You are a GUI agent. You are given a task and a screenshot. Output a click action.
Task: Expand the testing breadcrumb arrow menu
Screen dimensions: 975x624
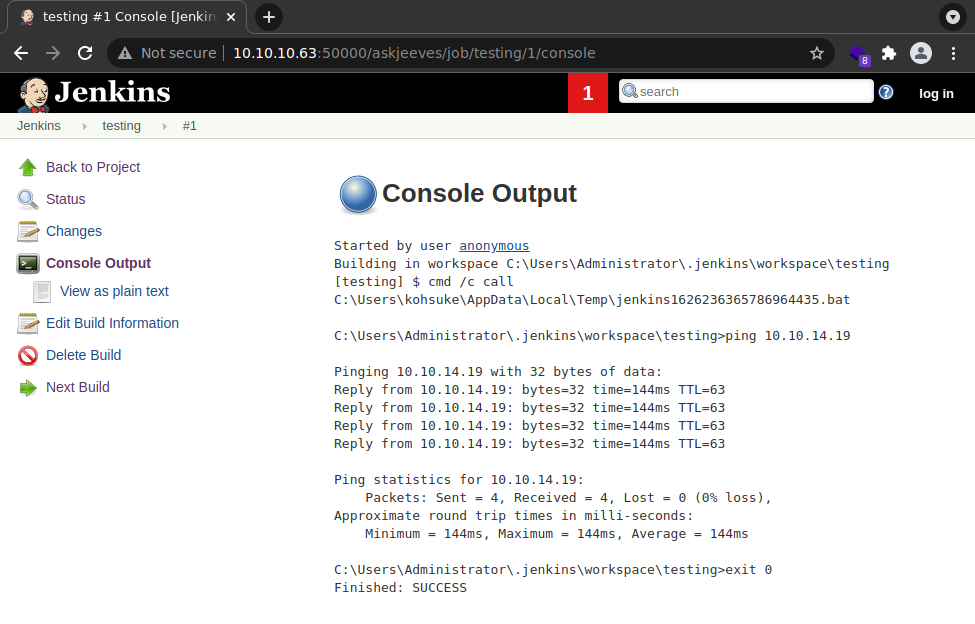[164, 126]
